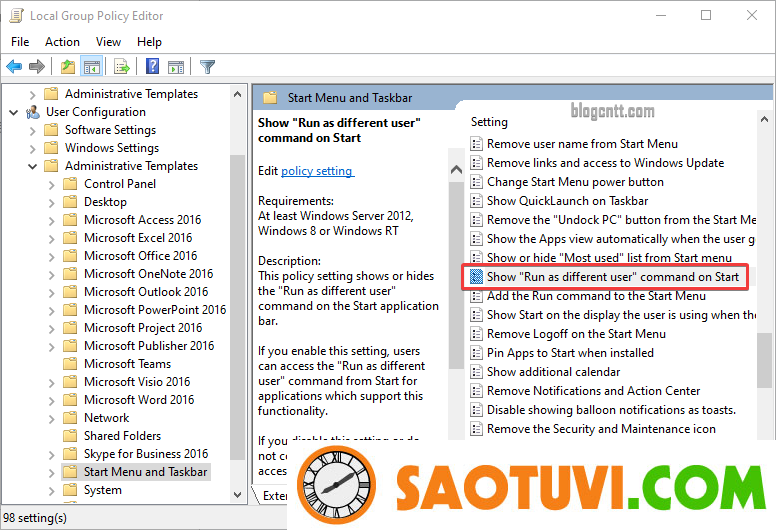Screen dimensions: 776x530
Task: Expand the Software Settings node
Action: tap(33, 131)
